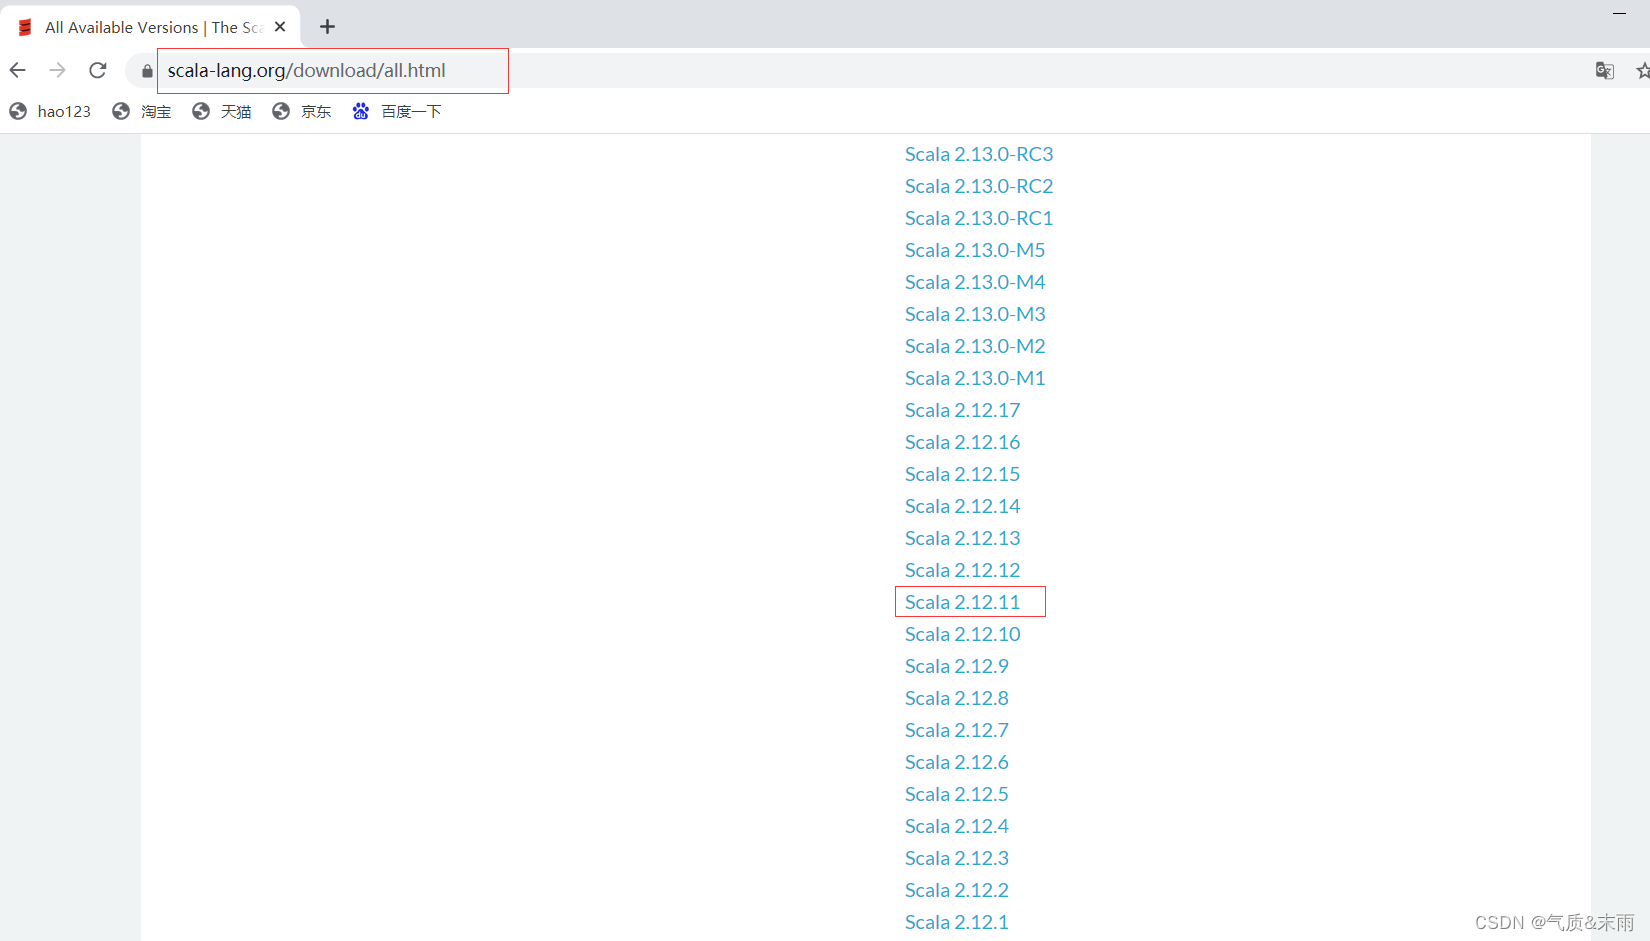Open a new tab with plus button
The height and width of the screenshot is (941, 1650).
coord(327,27)
